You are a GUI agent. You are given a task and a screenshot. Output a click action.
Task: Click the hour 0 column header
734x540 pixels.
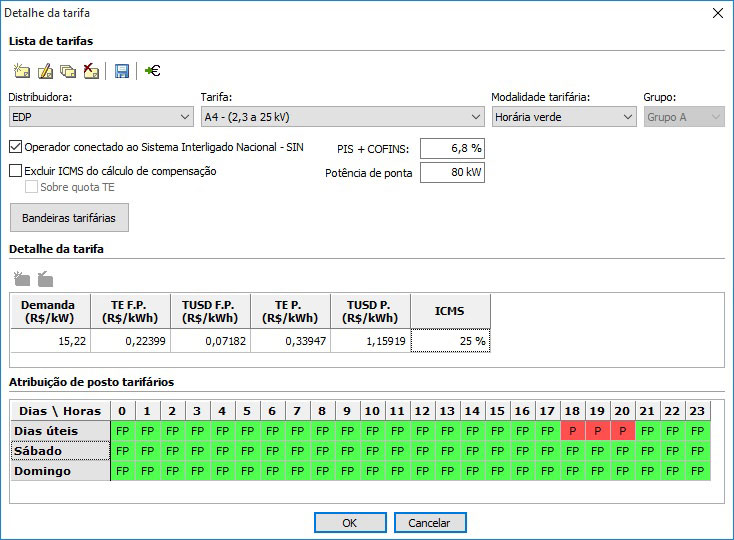pyautogui.click(x=123, y=411)
